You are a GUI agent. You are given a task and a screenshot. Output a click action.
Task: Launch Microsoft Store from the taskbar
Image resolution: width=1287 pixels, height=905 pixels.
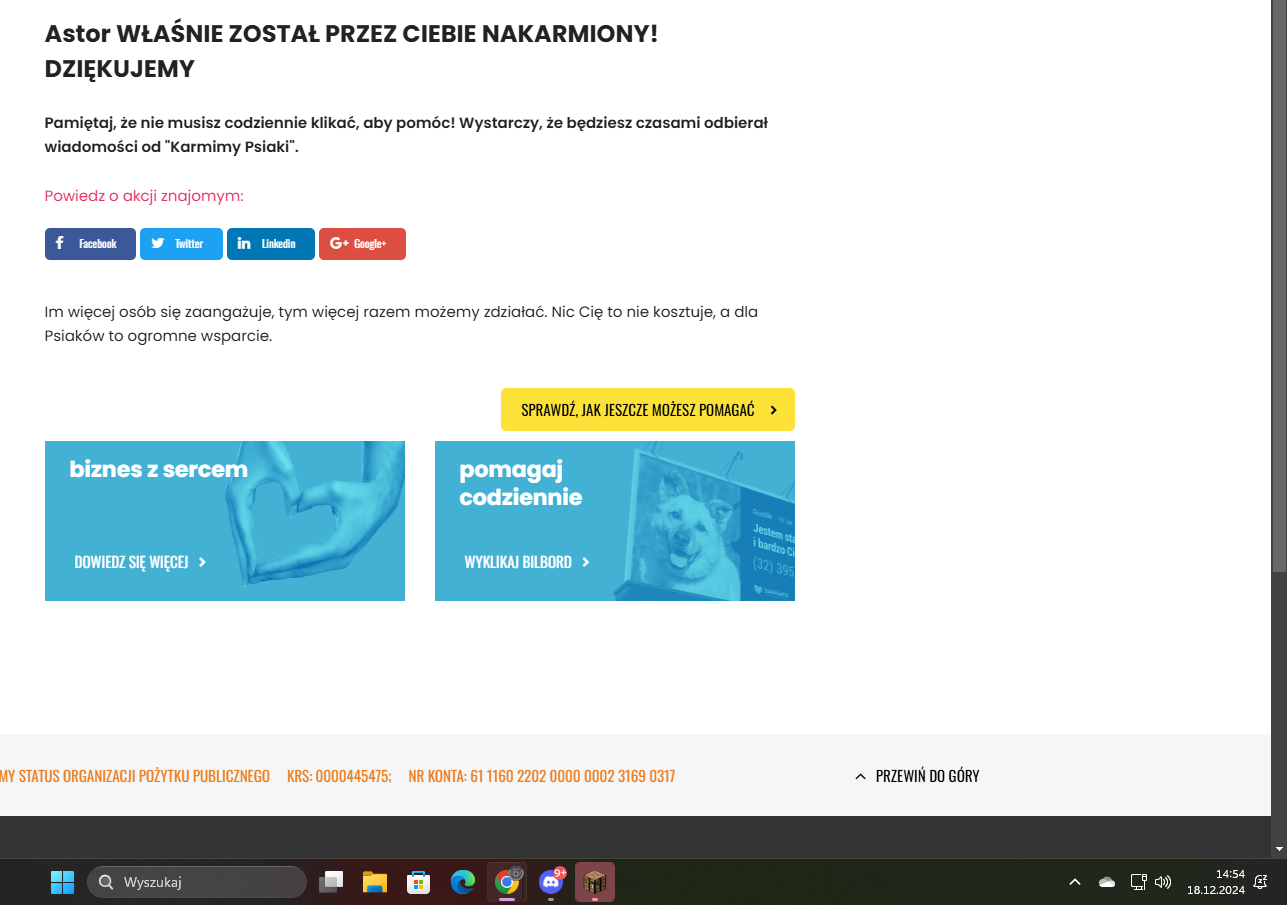(419, 882)
